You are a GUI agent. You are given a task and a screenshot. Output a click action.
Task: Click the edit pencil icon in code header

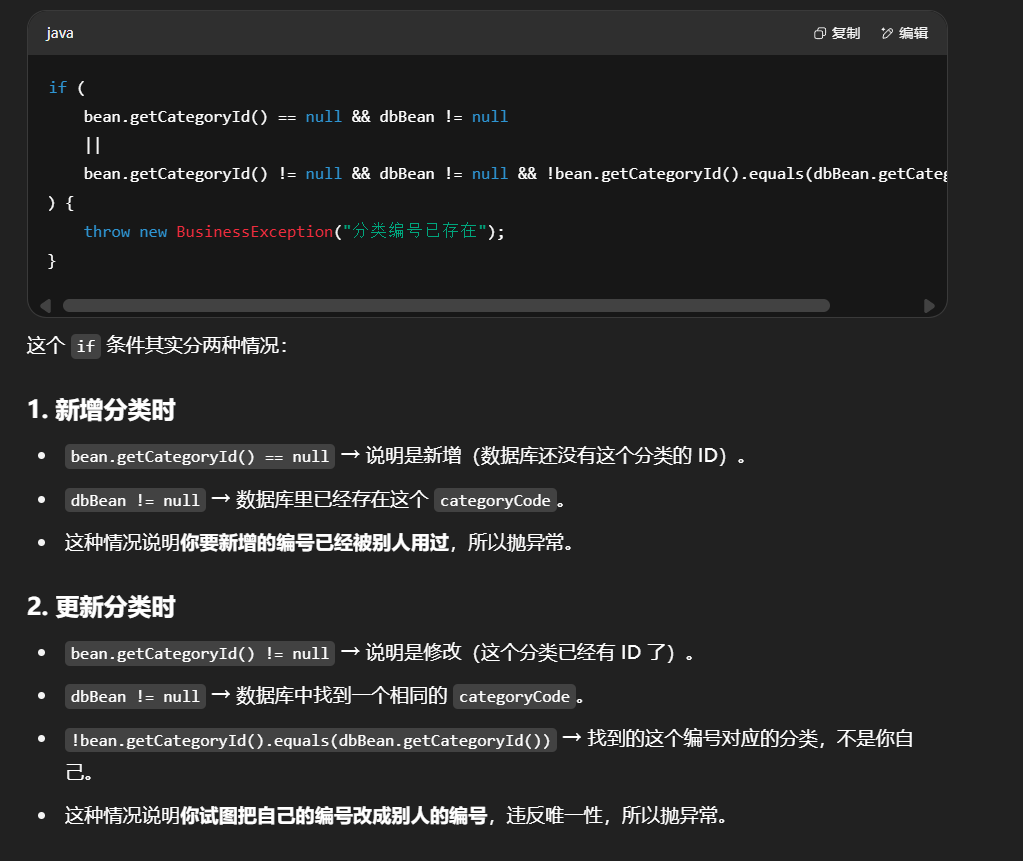(x=887, y=34)
